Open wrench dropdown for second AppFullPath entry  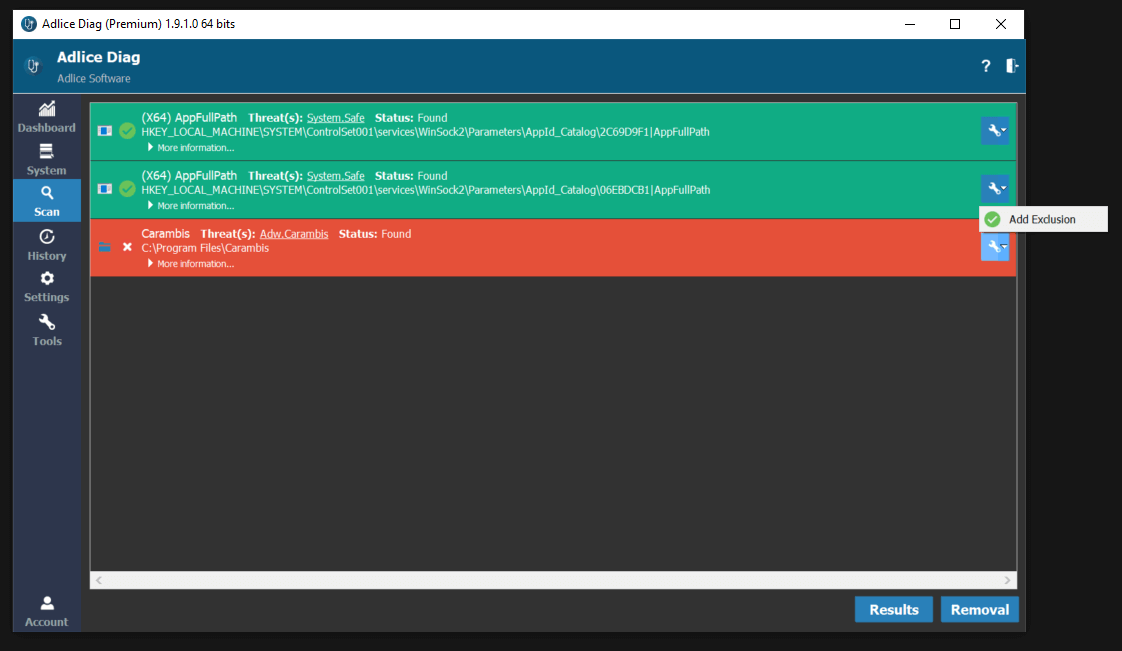pyautogui.click(x=994, y=188)
